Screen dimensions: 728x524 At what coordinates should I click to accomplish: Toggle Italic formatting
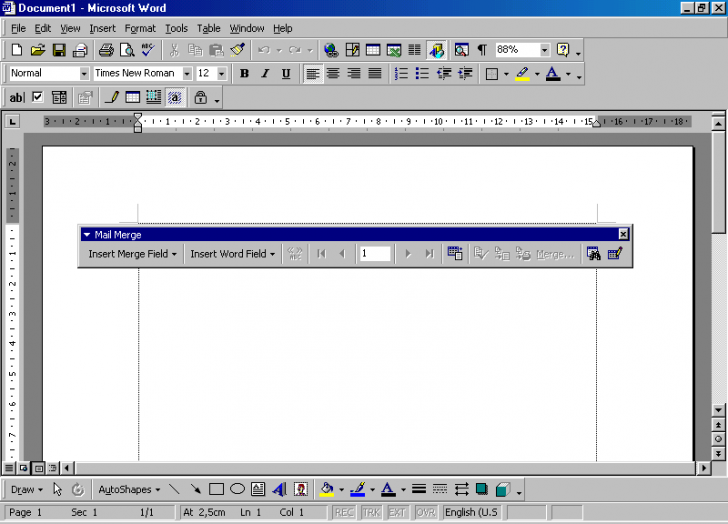(x=265, y=73)
